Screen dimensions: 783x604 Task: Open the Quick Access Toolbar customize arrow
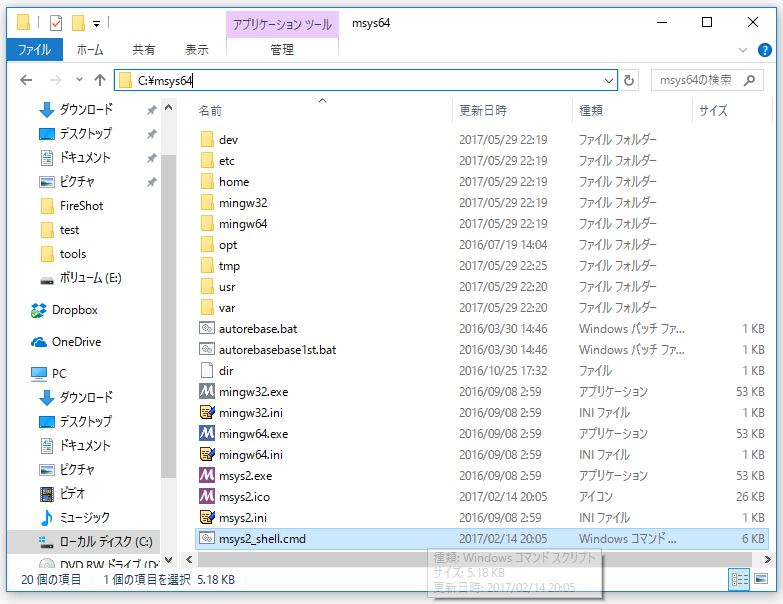click(x=96, y=23)
